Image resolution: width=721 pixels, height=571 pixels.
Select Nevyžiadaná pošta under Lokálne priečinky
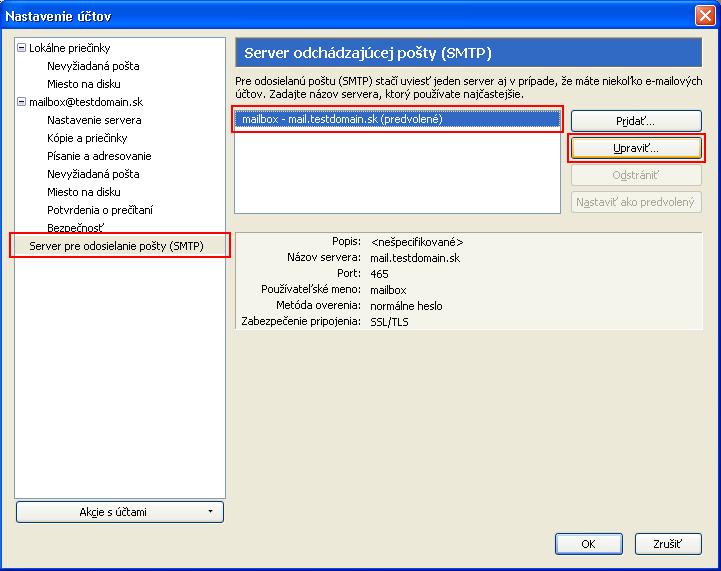(x=93, y=66)
